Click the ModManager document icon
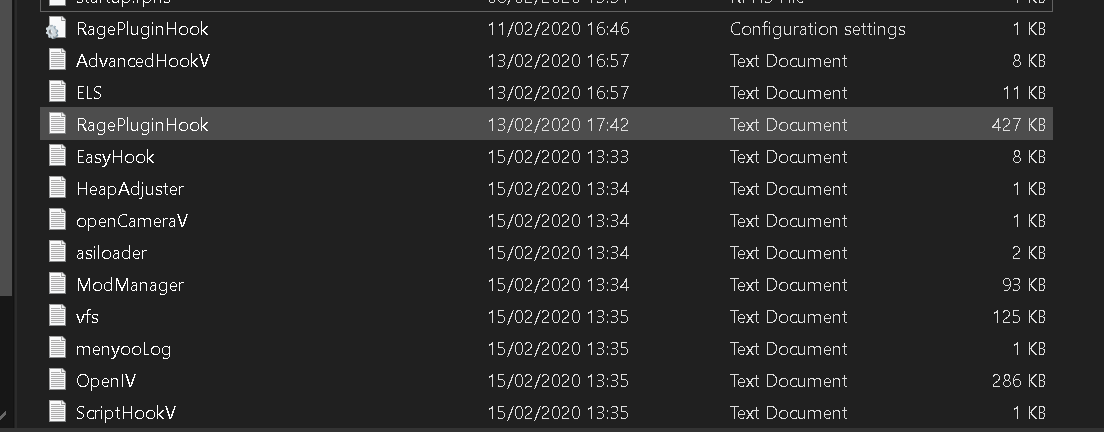The image size is (1104, 432). click(57, 285)
